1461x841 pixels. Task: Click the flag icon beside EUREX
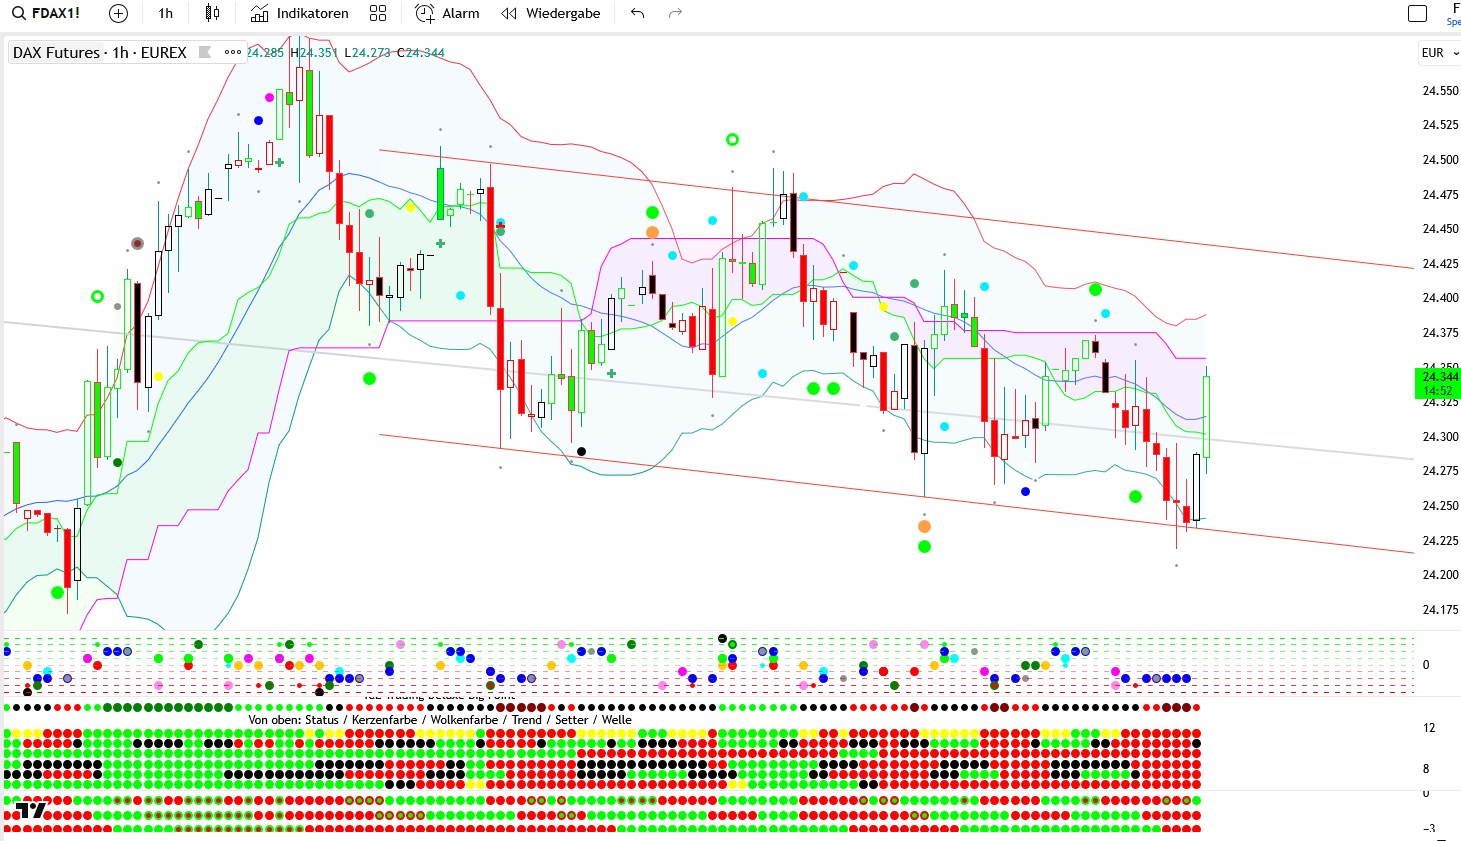pos(205,52)
